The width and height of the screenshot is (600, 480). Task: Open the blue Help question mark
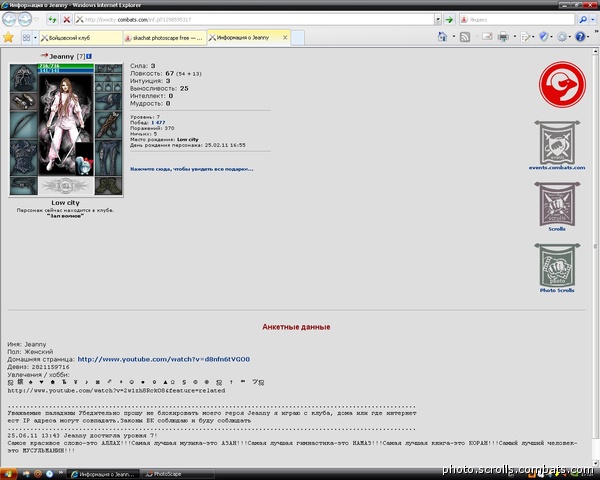(x=580, y=37)
